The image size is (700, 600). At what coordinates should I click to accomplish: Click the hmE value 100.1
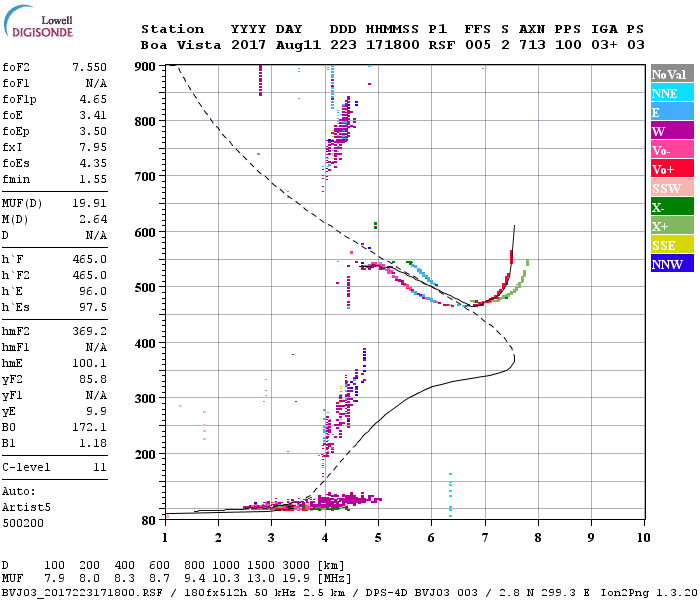coord(89,363)
